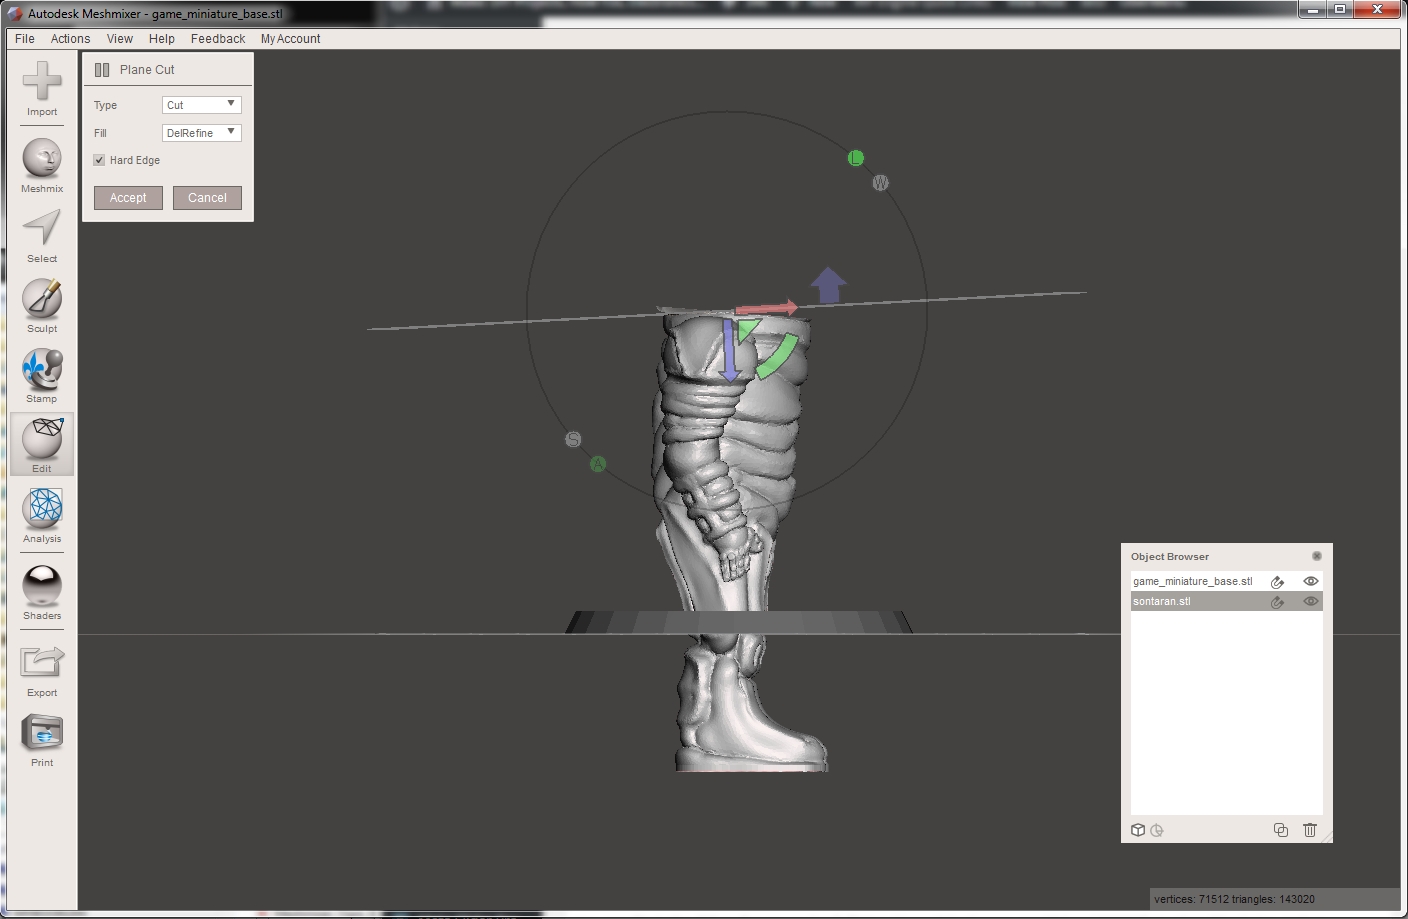Open the Fill dropdown set to DelRefine
Image resolution: width=1408 pixels, height=919 pixels.
click(x=201, y=133)
